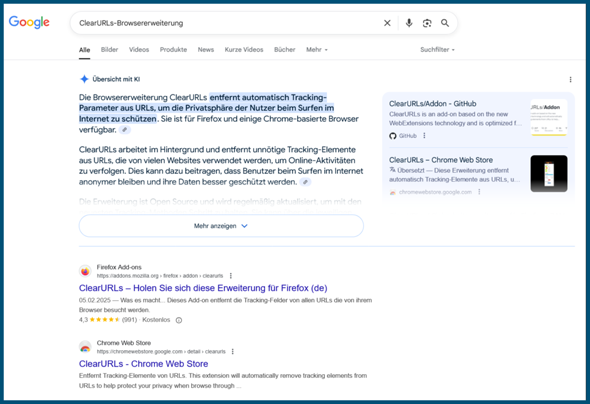Submit search with magnifying glass icon
The width and height of the screenshot is (590, 404).
pyautogui.click(x=445, y=23)
